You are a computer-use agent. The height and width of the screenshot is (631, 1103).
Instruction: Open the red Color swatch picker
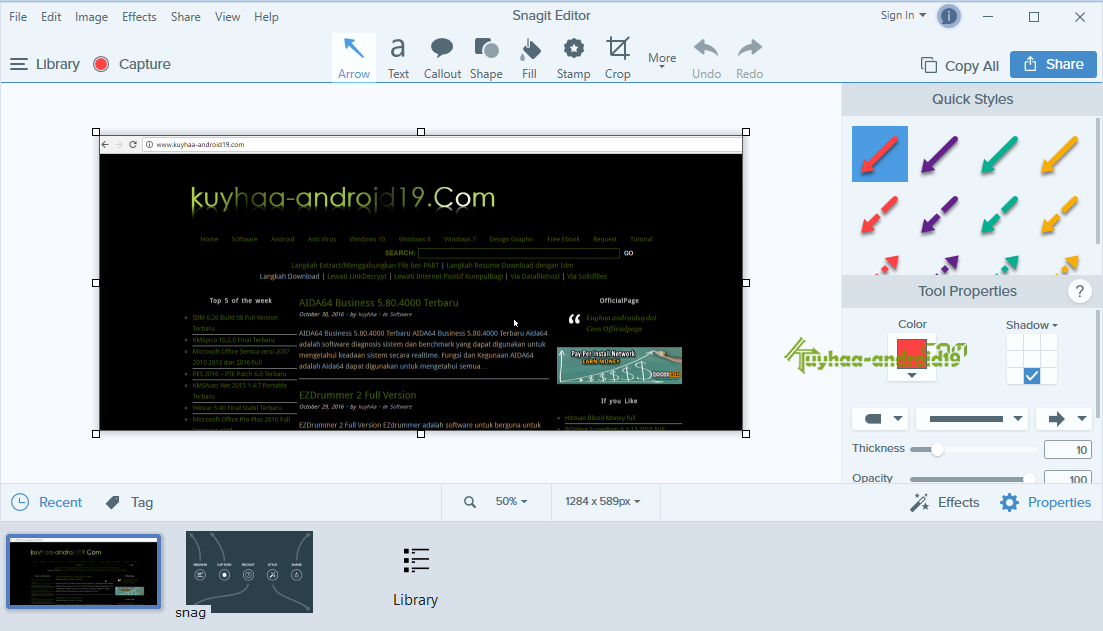pos(912,357)
